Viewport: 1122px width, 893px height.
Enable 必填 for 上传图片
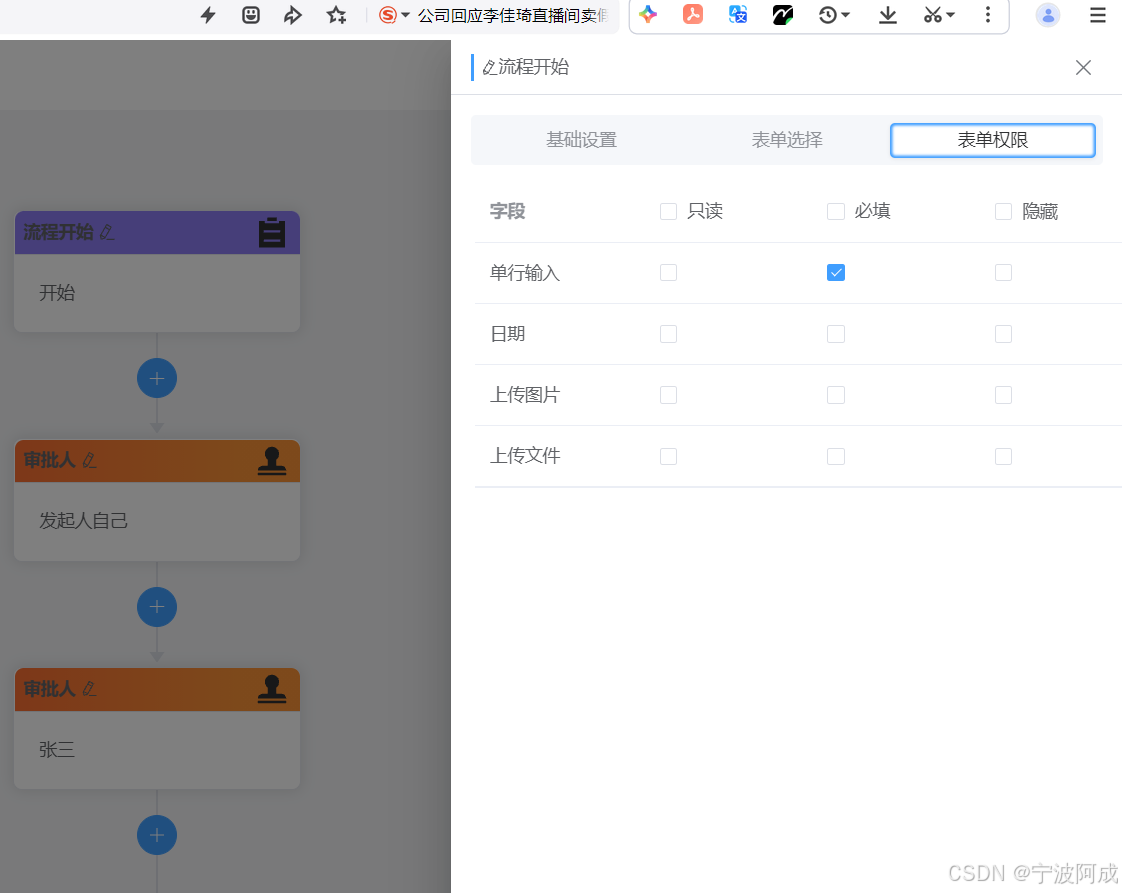836,395
